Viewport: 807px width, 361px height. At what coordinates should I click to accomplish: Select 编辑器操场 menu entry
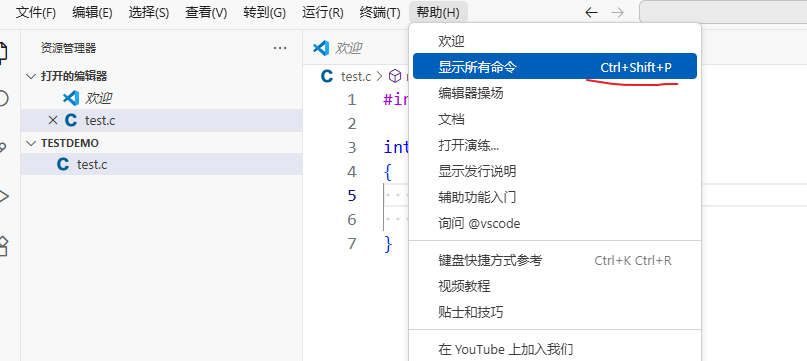[x=555, y=93]
